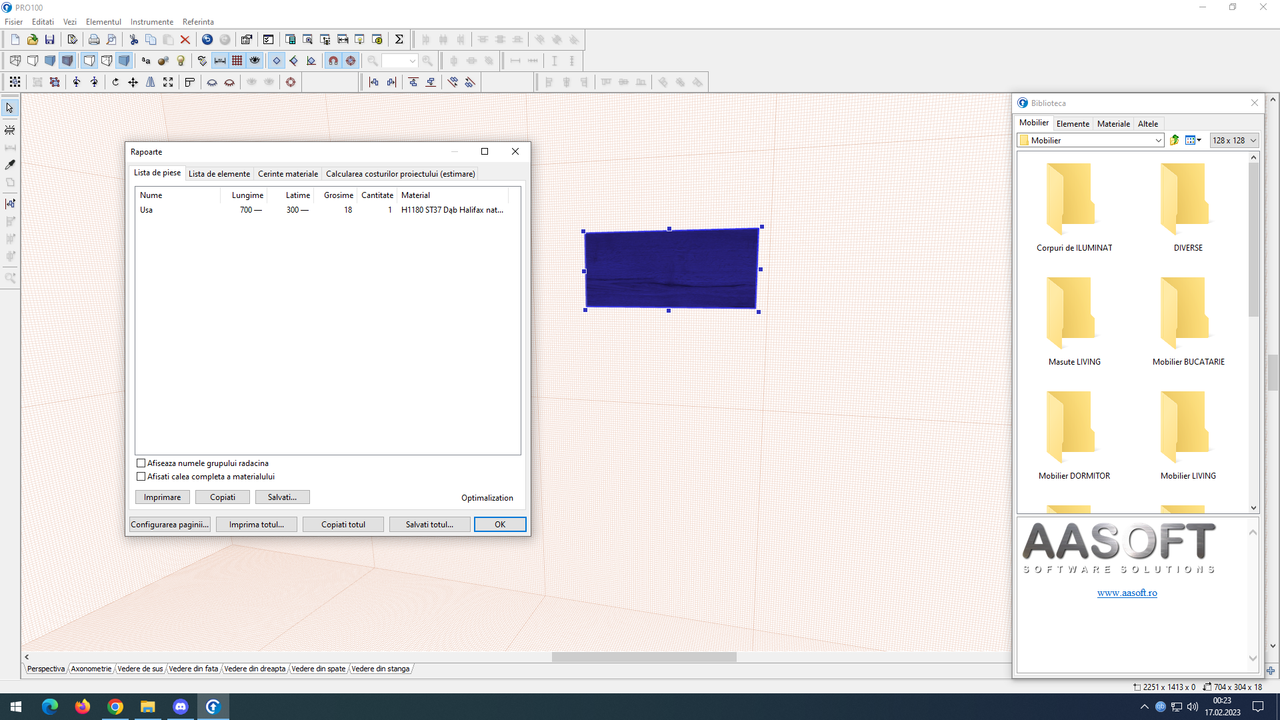This screenshot has width=1280, height=720.
Task: Open Firefox from the Windows taskbar
Action: [x=82, y=707]
